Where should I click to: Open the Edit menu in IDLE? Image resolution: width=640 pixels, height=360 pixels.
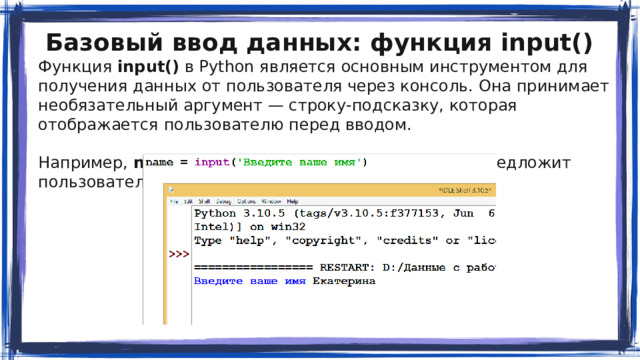(189, 202)
